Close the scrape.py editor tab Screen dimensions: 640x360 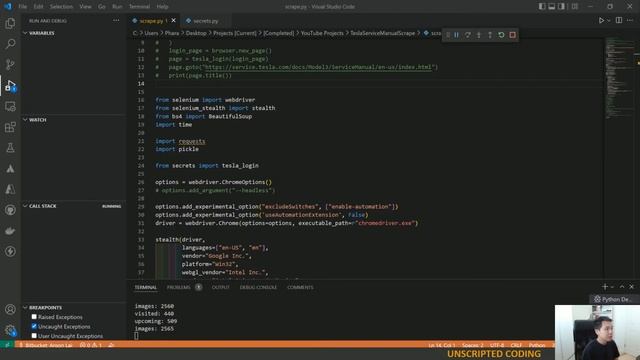(173, 20)
